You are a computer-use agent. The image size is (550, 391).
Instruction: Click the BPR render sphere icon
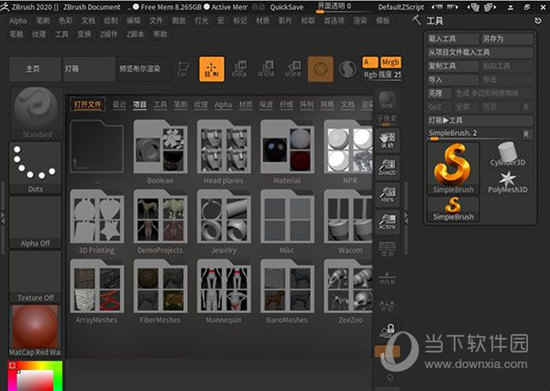387,100
